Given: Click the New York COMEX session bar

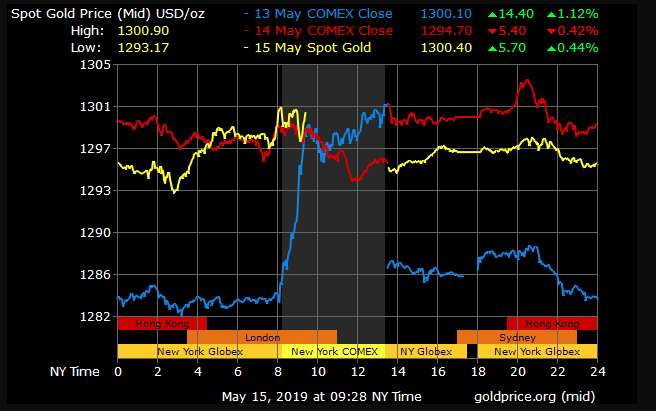Looking at the screenshot, I should pyautogui.click(x=333, y=352).
